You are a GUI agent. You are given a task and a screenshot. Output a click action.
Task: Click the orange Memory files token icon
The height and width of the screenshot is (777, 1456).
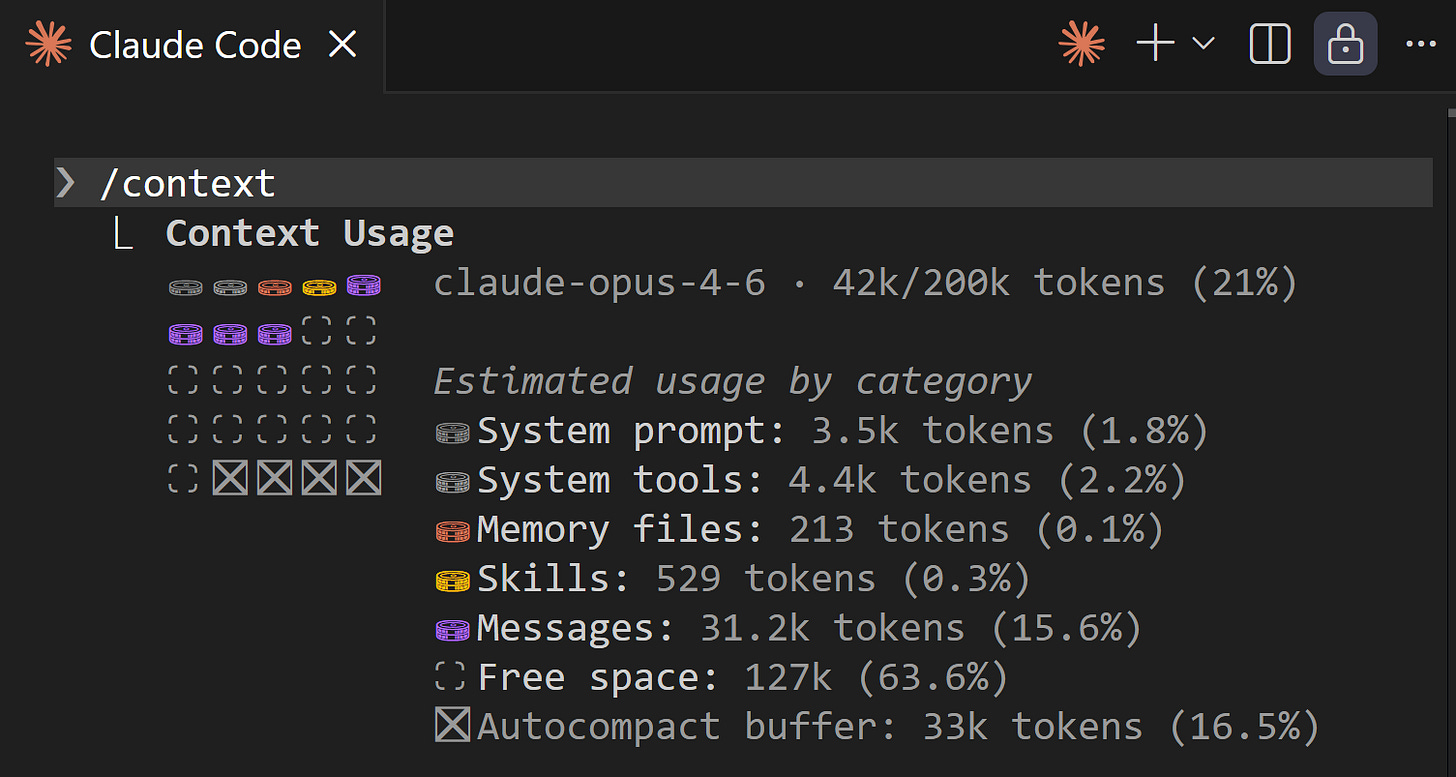point(452,529)
